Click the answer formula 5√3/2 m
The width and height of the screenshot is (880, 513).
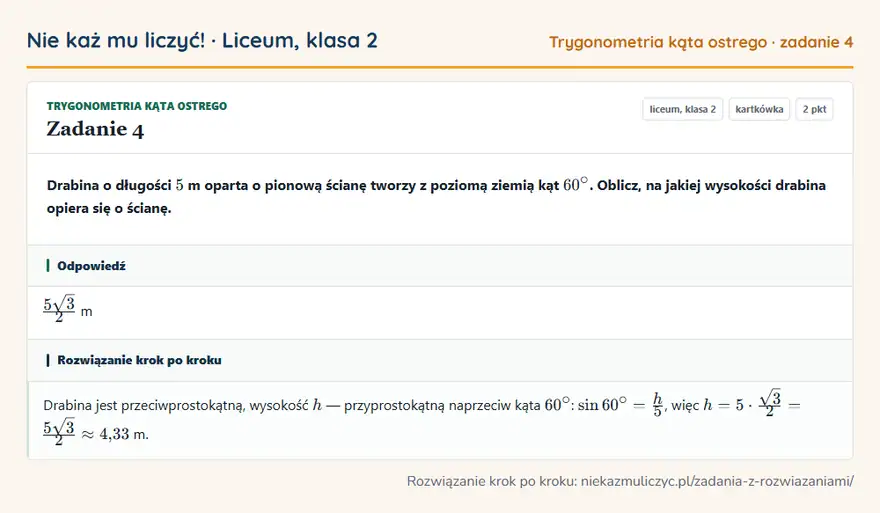click(x=68, y=309)
